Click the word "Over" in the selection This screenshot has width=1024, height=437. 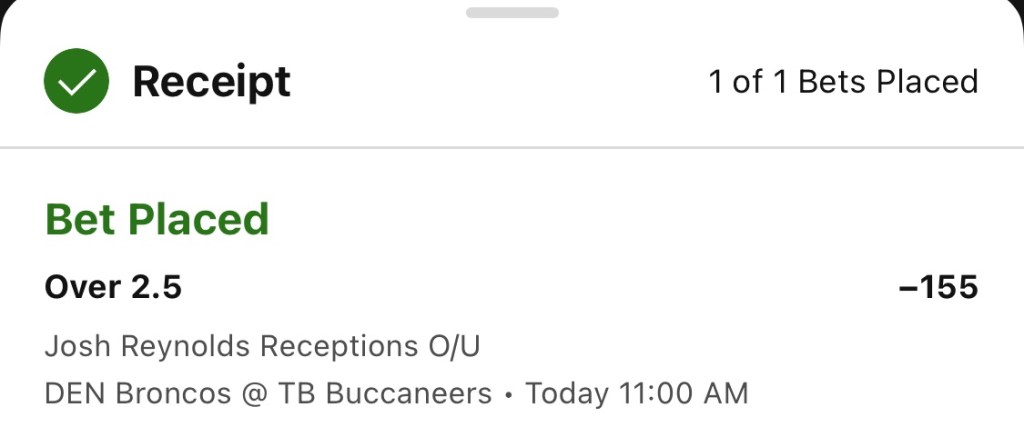pos(83,288)
